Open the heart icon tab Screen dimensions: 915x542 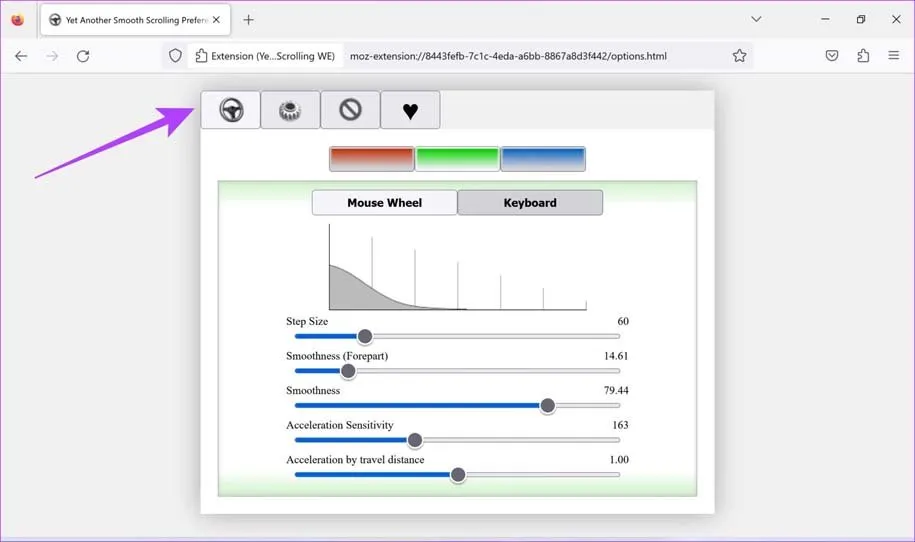click(410, 110)
